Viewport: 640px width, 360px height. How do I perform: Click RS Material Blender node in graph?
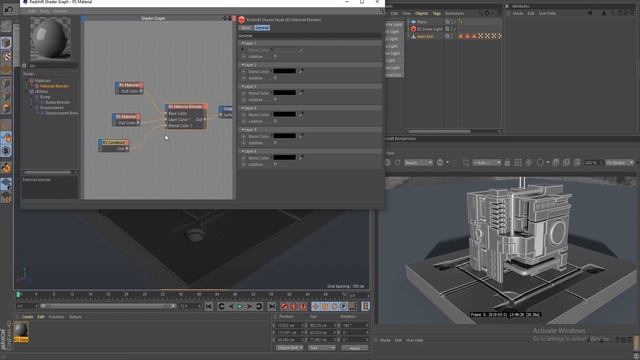click(186, 116)
